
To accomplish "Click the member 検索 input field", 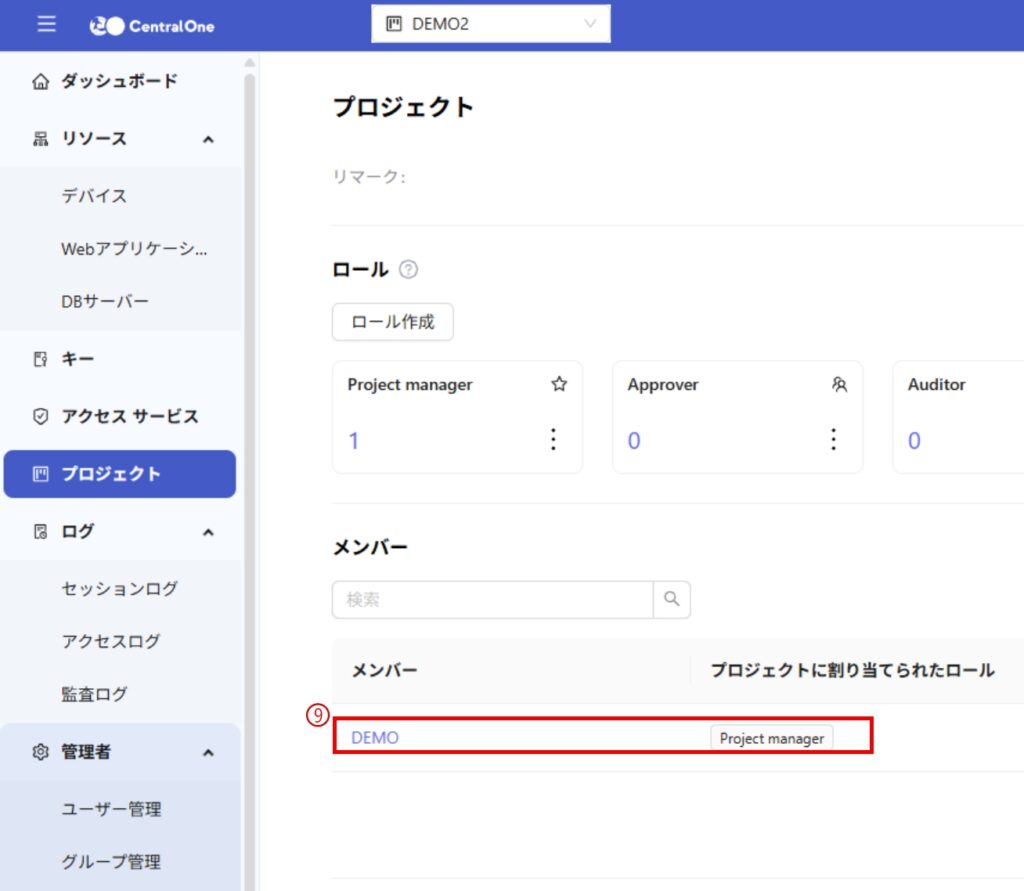I will [492, 600].
